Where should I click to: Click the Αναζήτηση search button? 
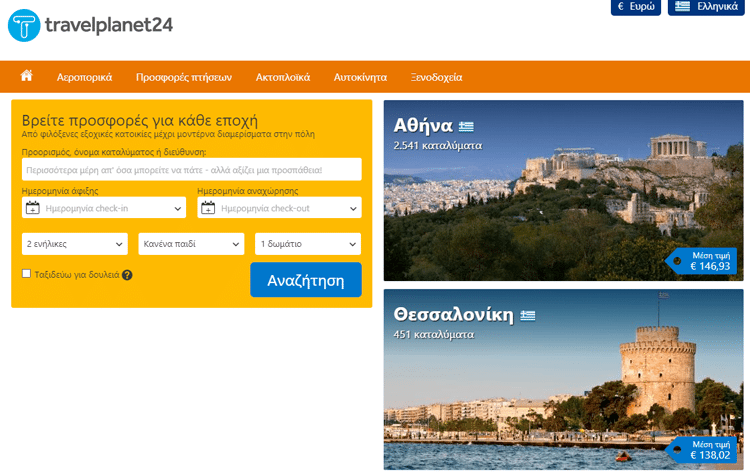(306, 280)
